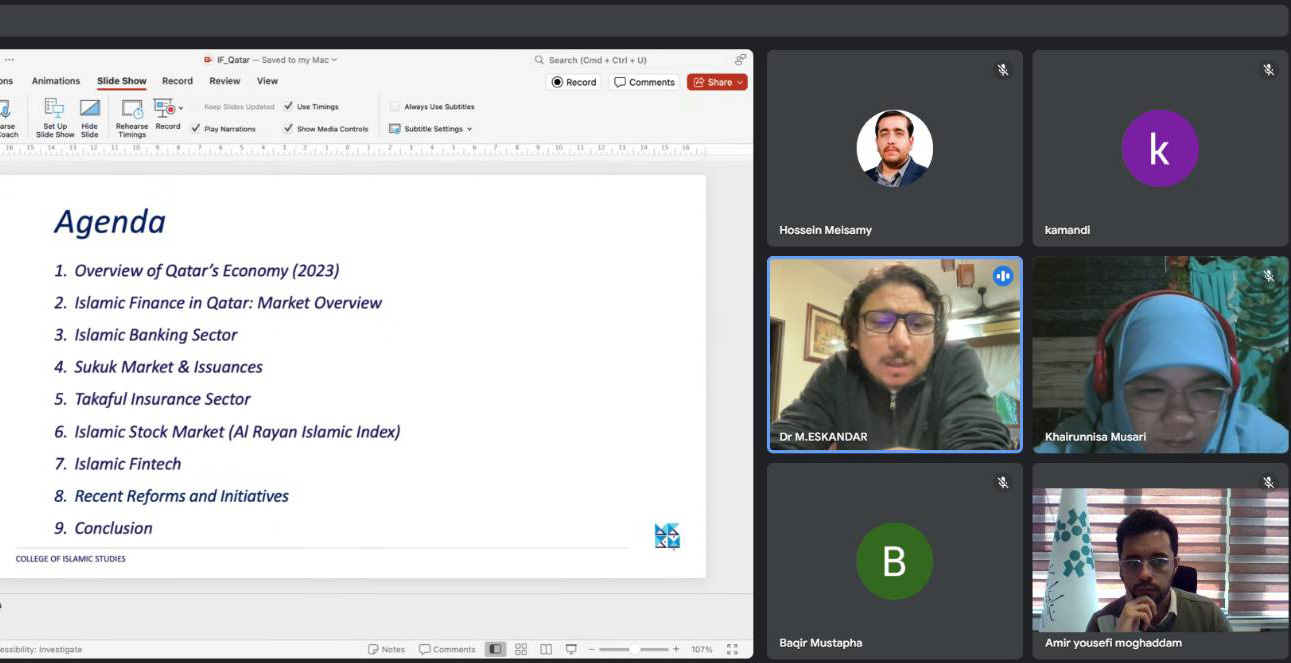The image size is (1291, 663).
Task: Click the Notes button in status bar
Action: tap(387, 649)
